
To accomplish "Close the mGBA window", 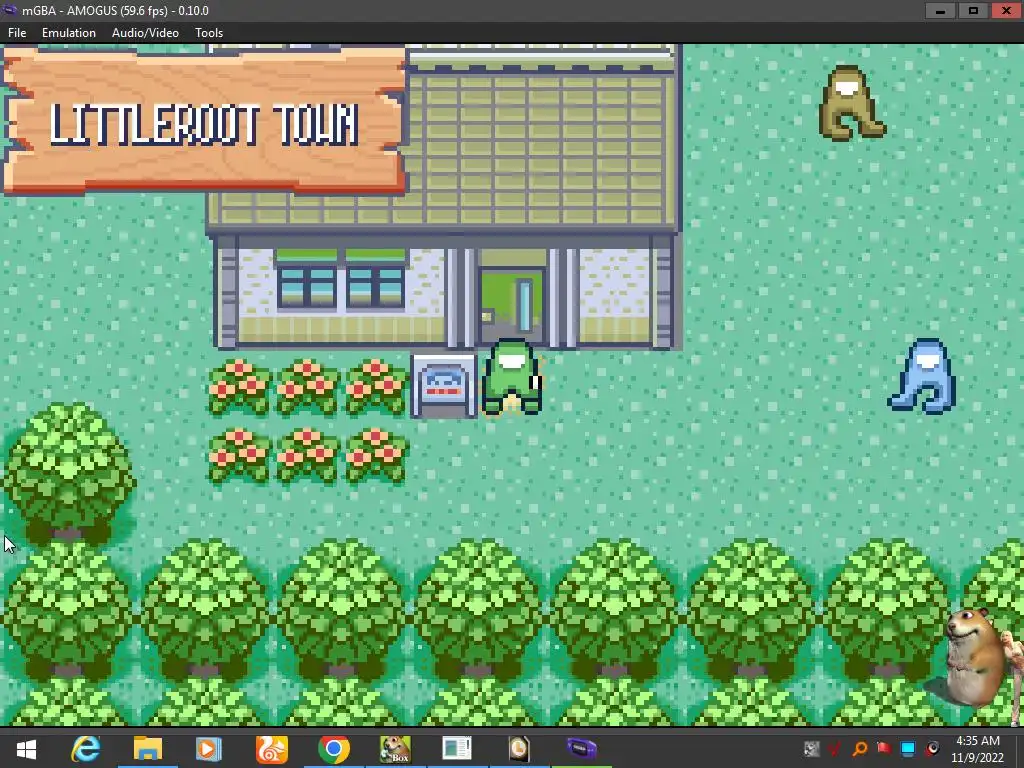I will click(1006, 11).
